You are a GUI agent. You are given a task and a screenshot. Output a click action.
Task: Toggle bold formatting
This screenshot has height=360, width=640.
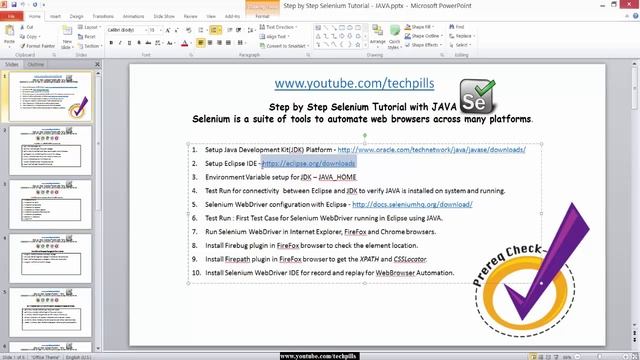click(x=111, y=42)
